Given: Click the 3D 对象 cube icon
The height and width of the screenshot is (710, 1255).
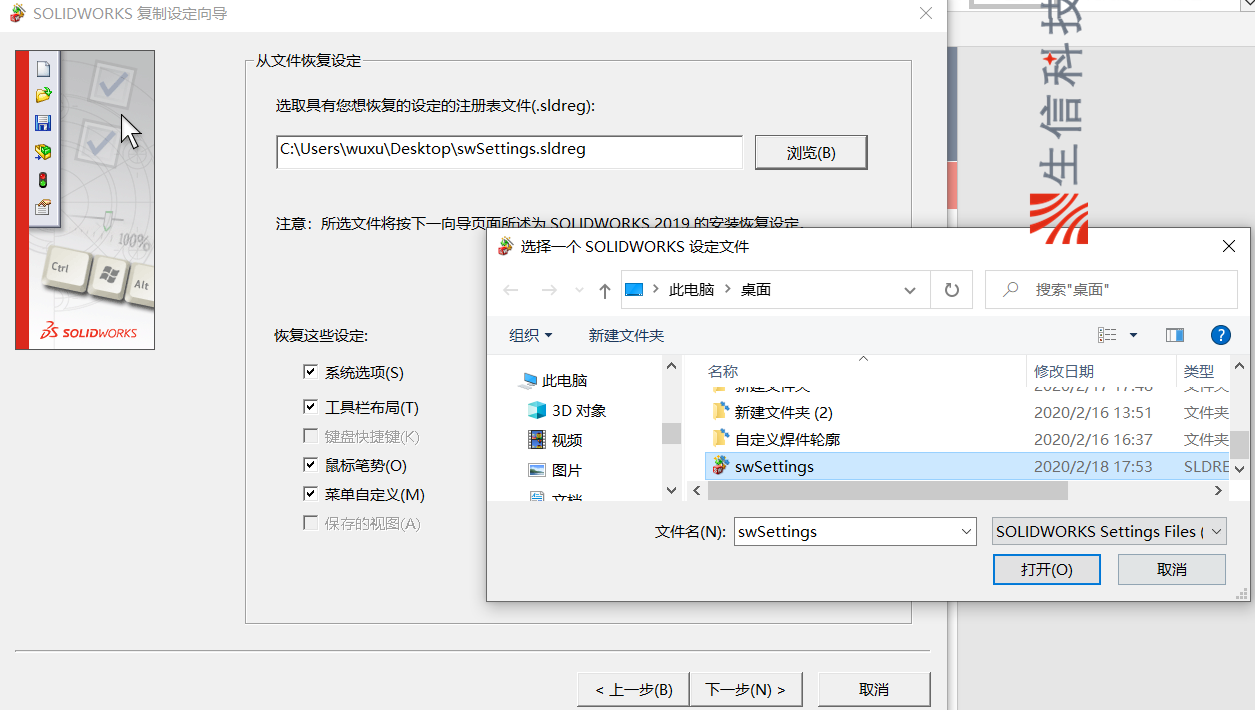Looking at the screenshot, I should 537,410.
